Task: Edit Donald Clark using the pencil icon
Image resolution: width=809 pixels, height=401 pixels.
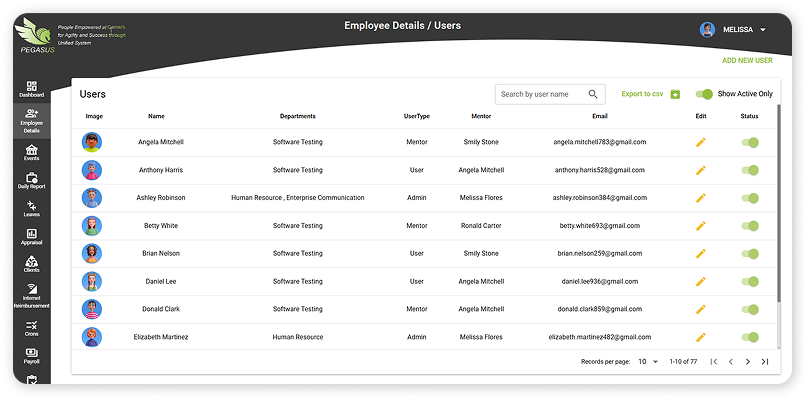Action: click(701, 309)
